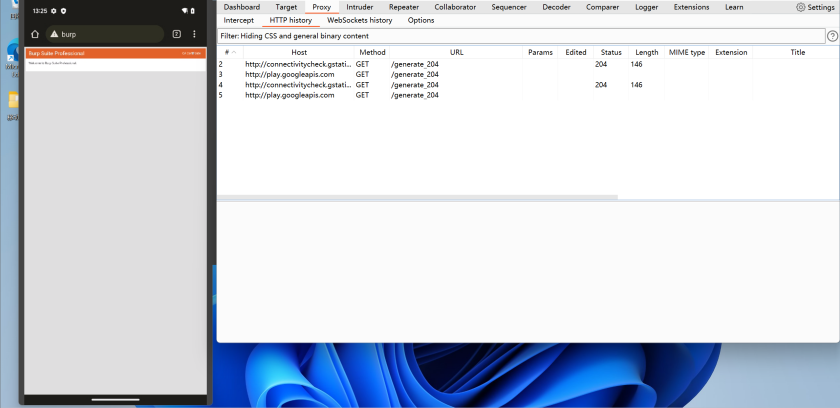Image resolution: width=840 pixels, height=408 pixels.
Task: Go to the Repeater tab
Action: [x=404, y=7]
